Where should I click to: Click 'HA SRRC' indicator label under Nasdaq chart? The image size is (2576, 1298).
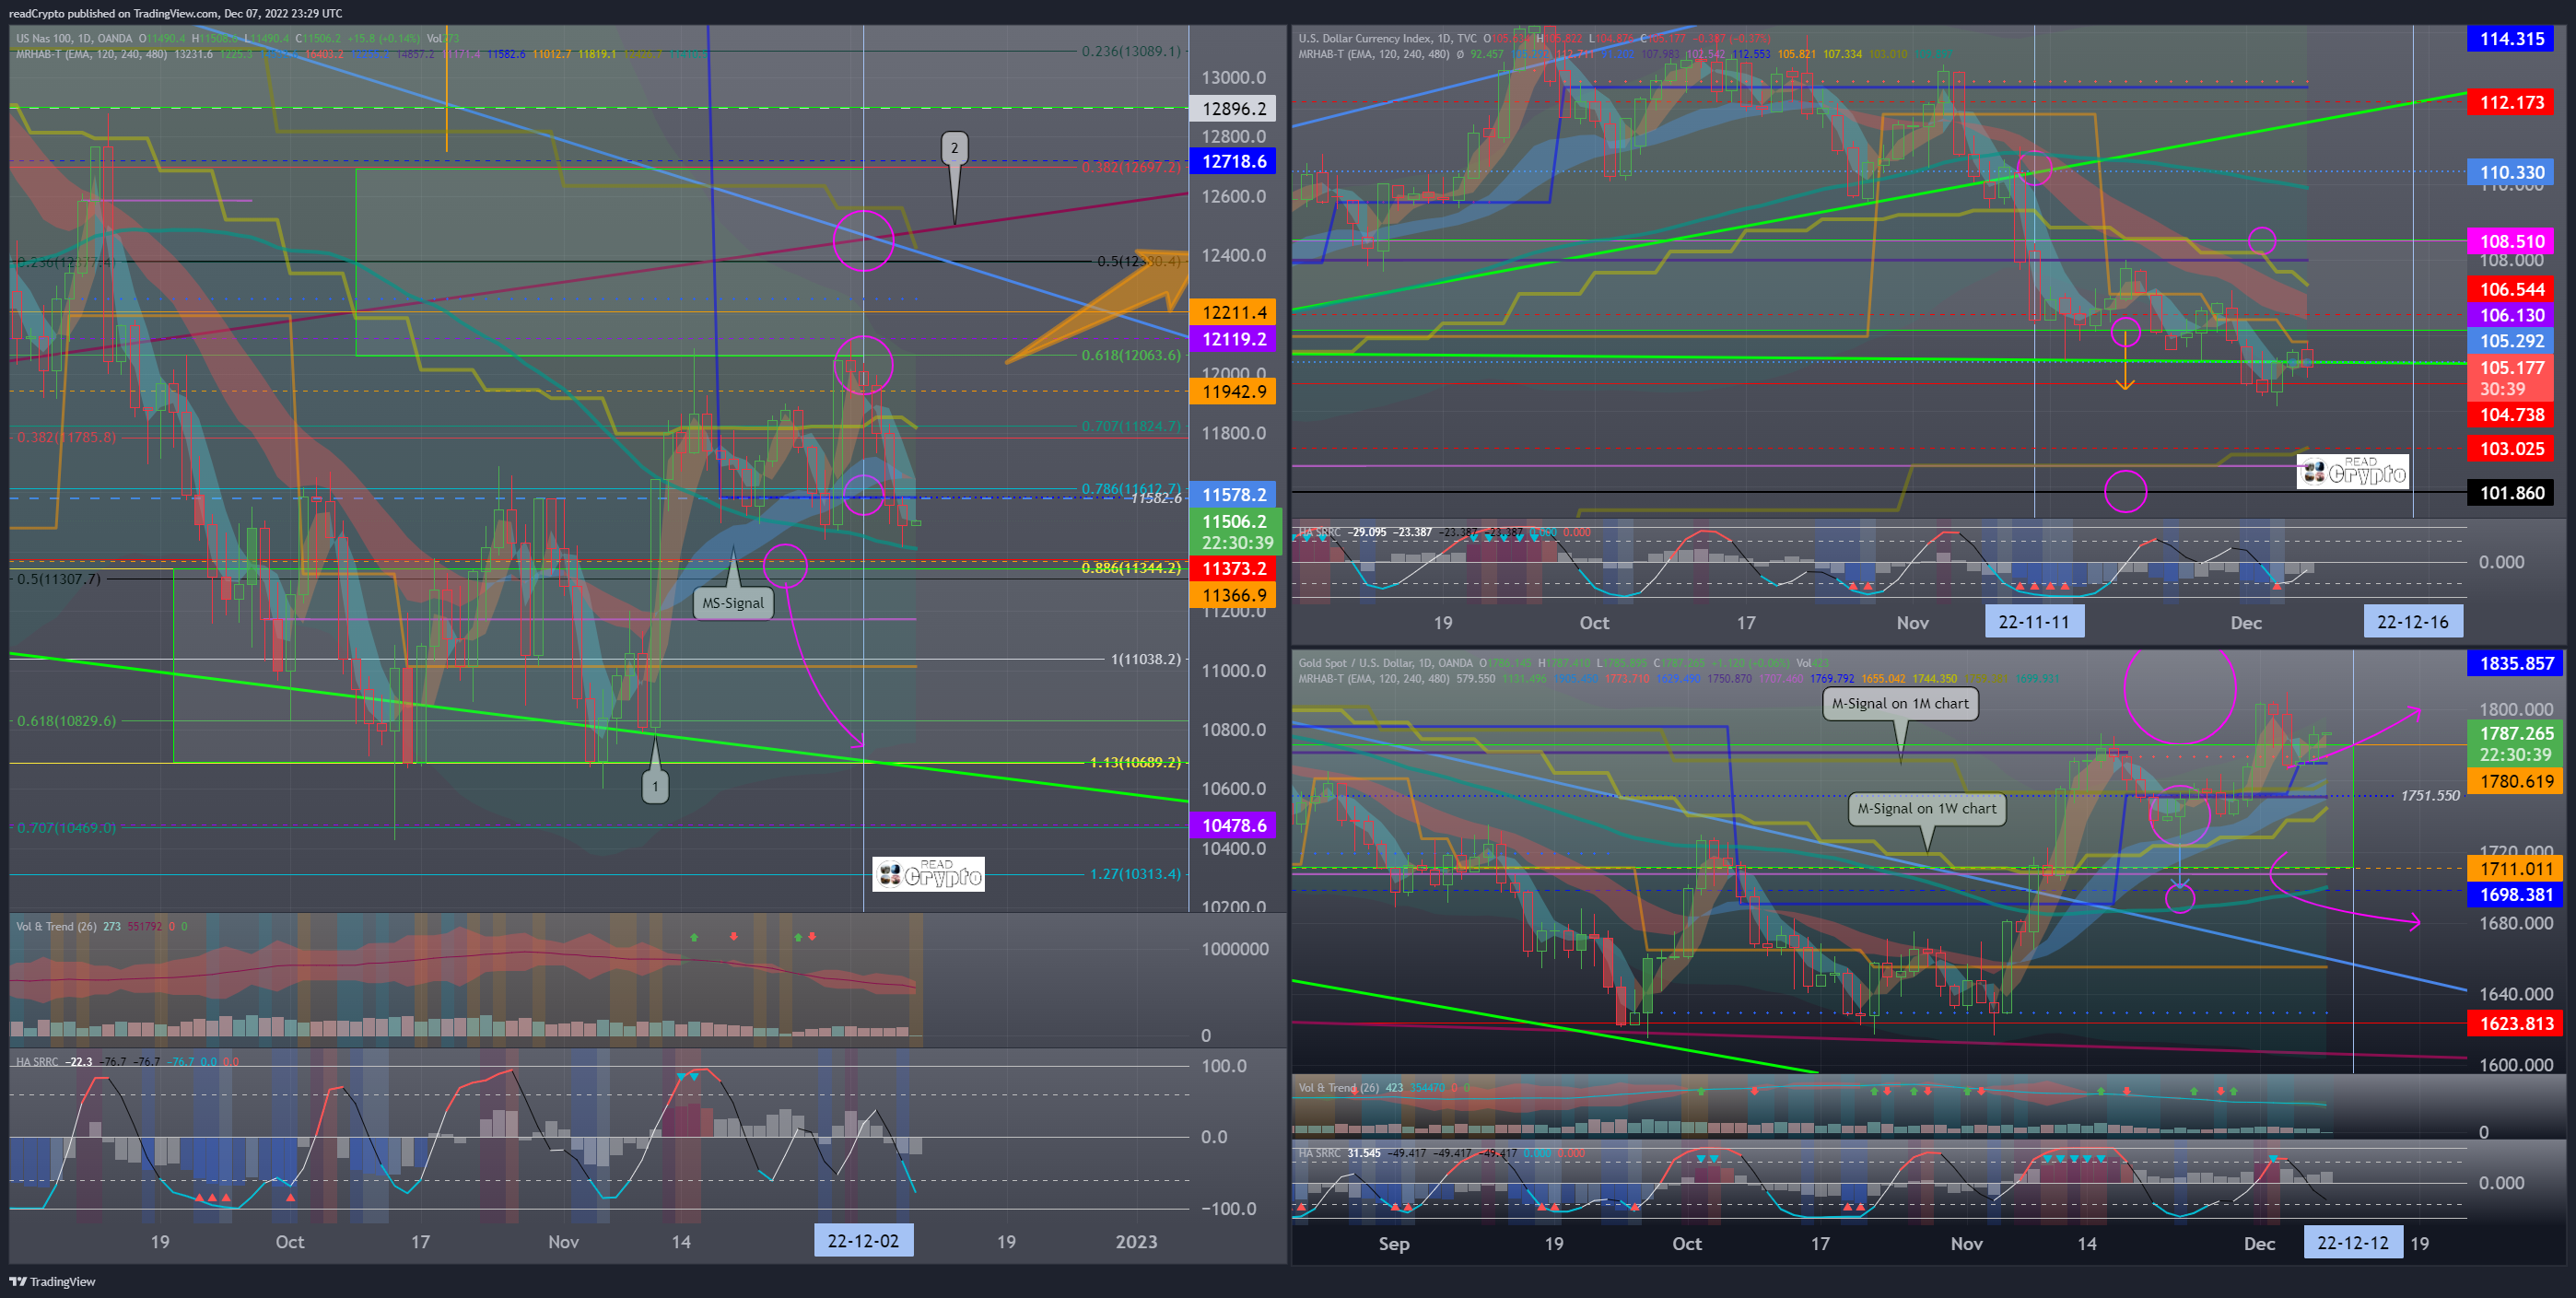pos(37,1062)
